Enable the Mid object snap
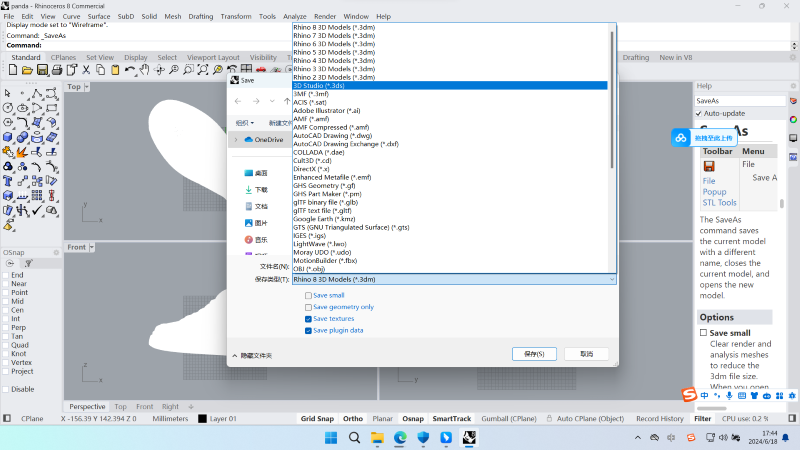This screenshot has width=800, height=450. coord(6,302)
